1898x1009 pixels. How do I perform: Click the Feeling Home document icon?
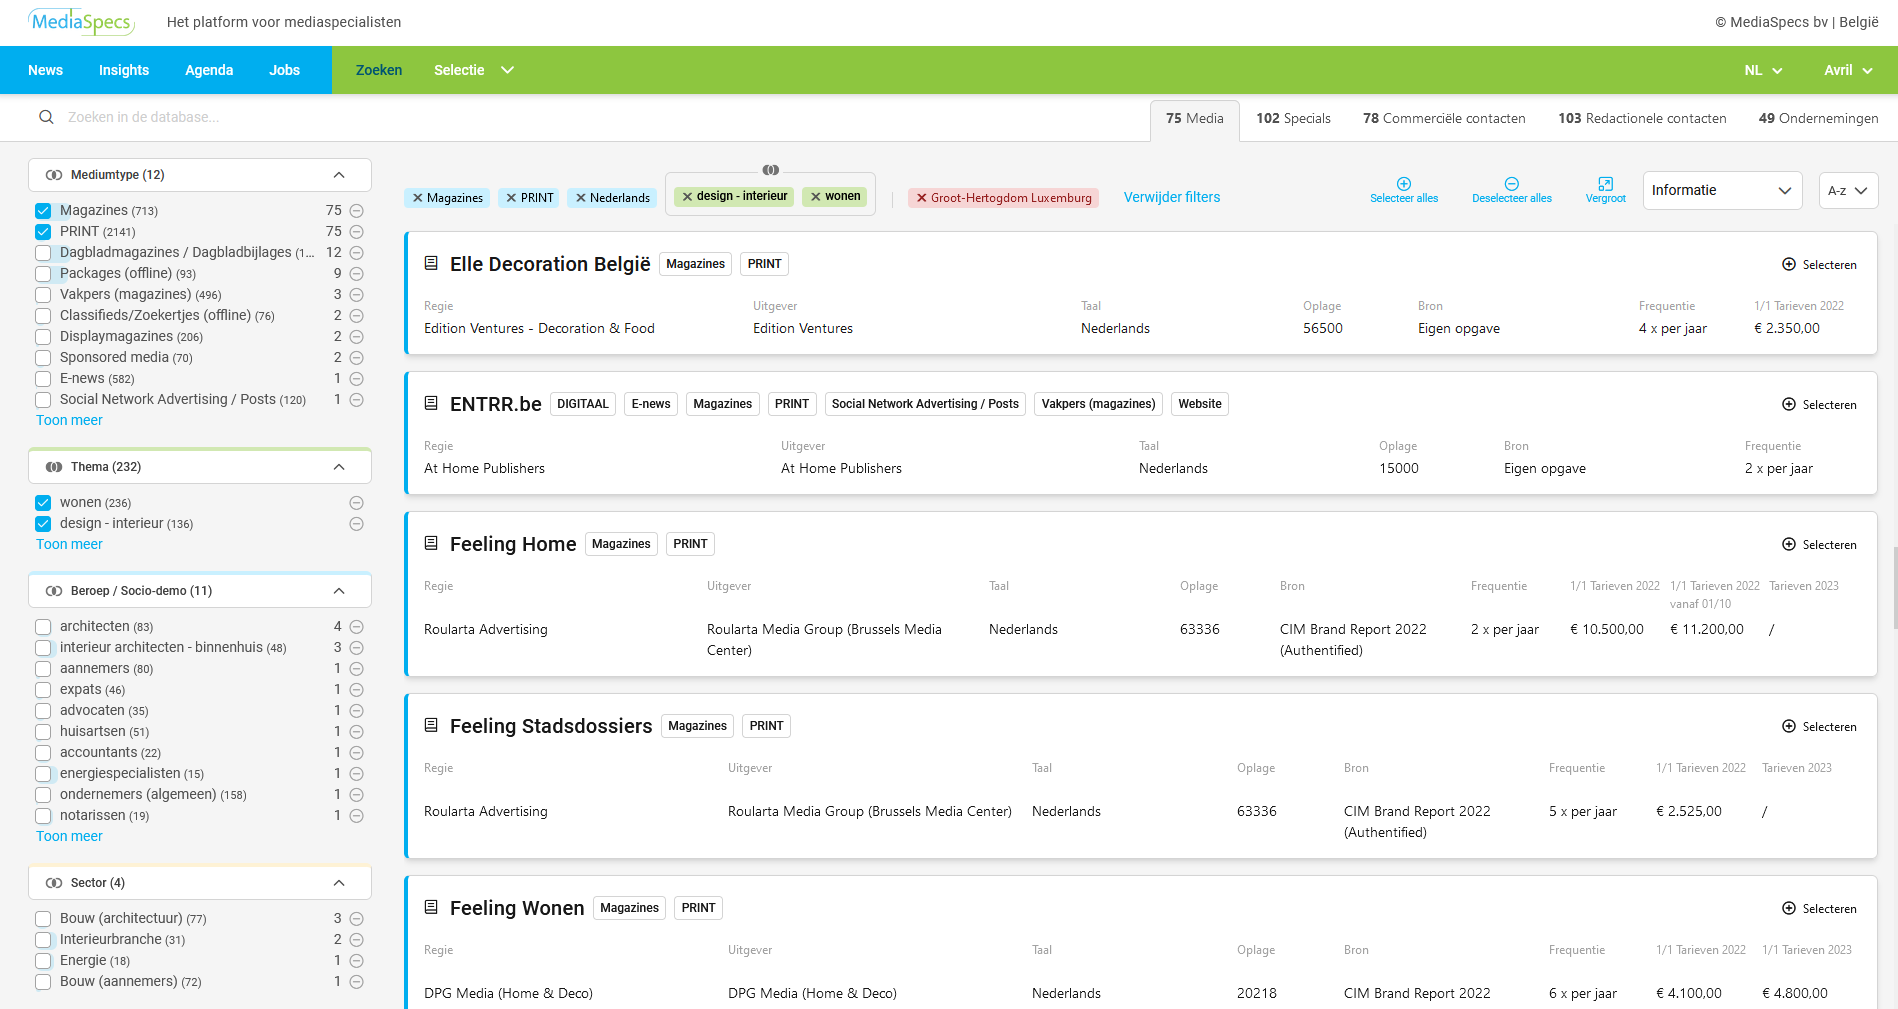tap(431, 543)
